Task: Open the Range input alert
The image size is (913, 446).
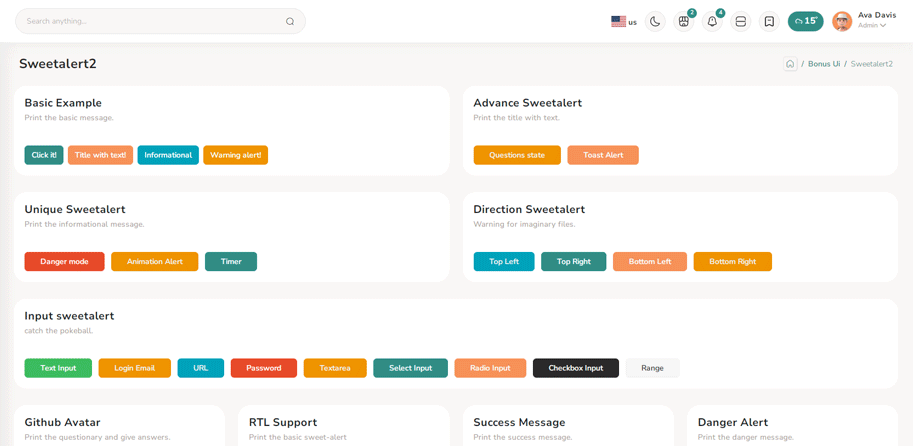Action: point(652,368)
